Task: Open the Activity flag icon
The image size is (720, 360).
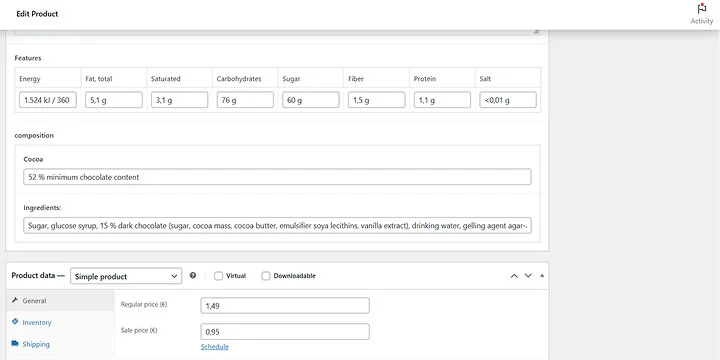Action: (701, 9)
